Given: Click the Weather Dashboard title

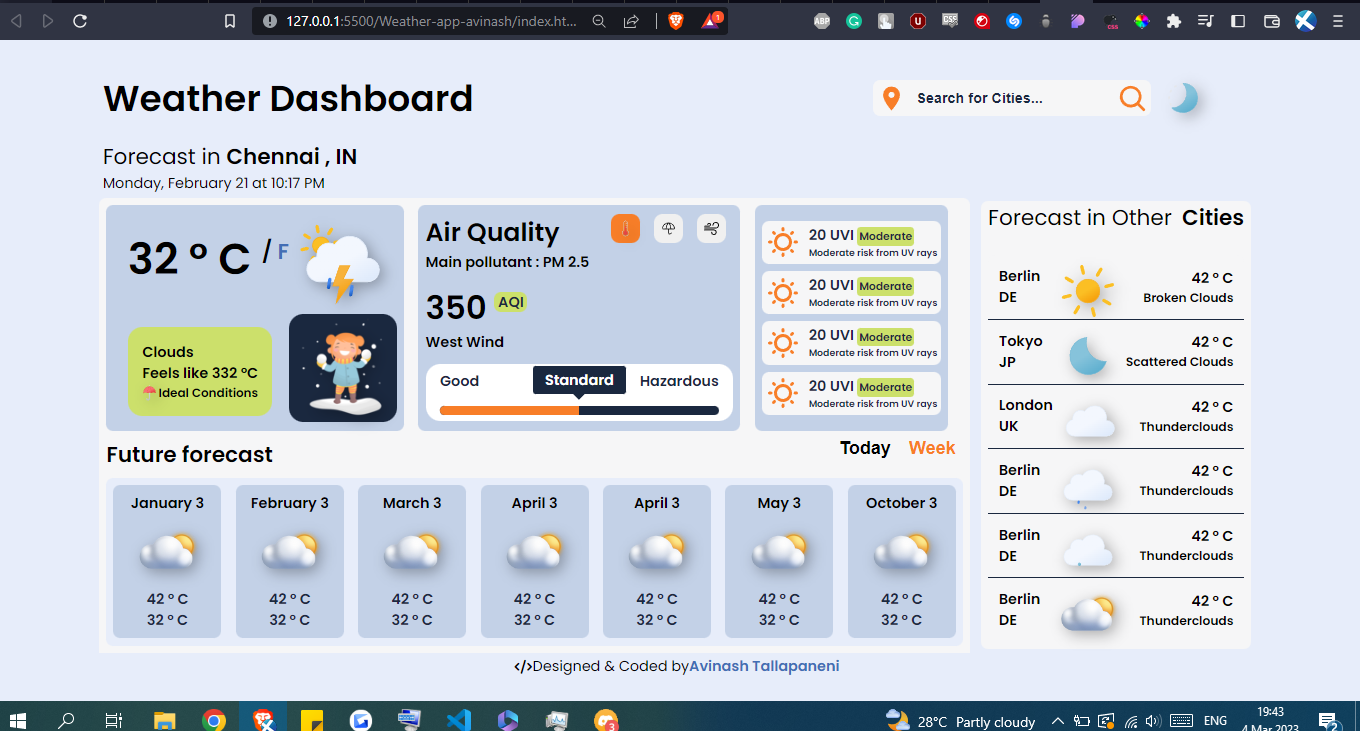Looking at the screenshot, I should (288, 98).
